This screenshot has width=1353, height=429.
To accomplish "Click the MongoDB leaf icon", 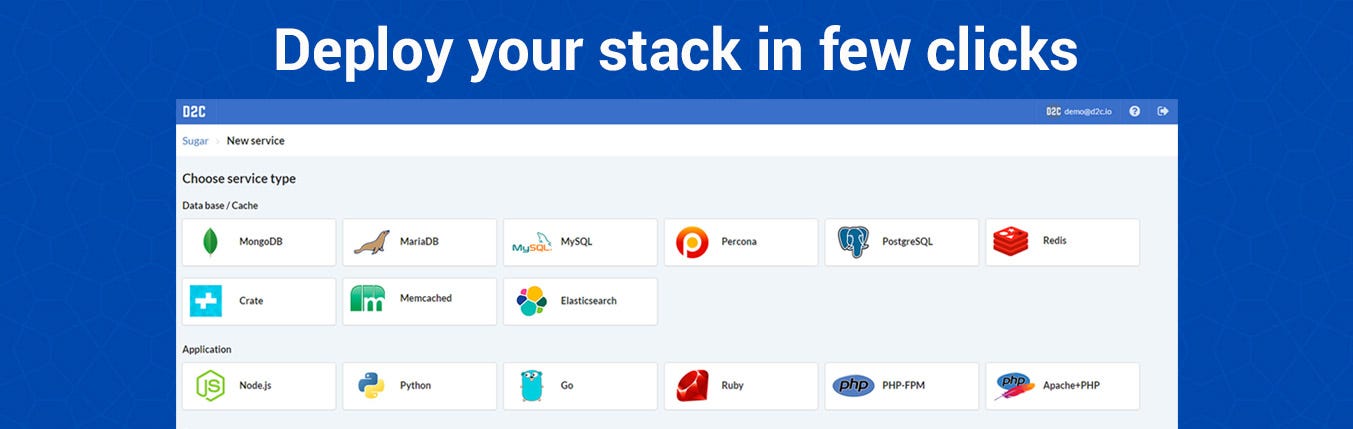I will coord(210,242).
